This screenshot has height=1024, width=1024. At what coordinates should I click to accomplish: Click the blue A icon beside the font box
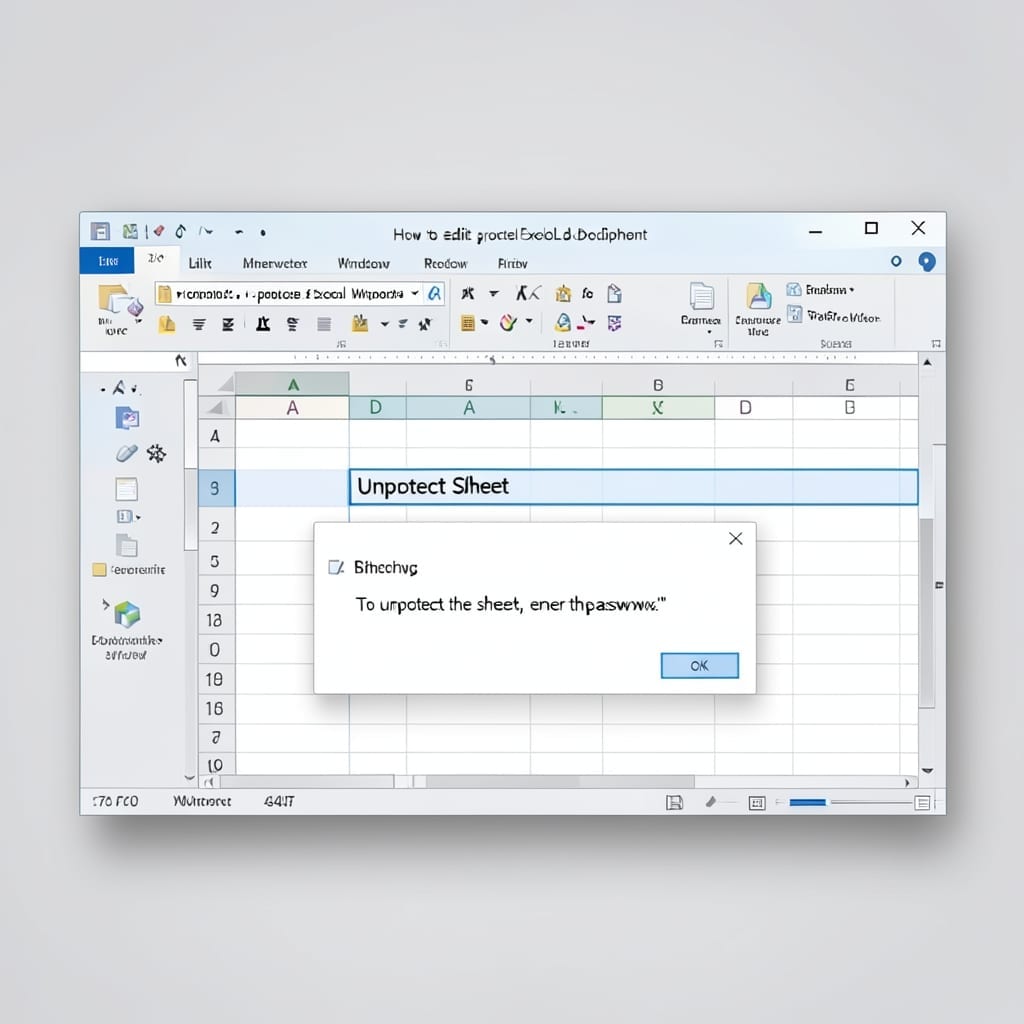[x=434, y=293]
